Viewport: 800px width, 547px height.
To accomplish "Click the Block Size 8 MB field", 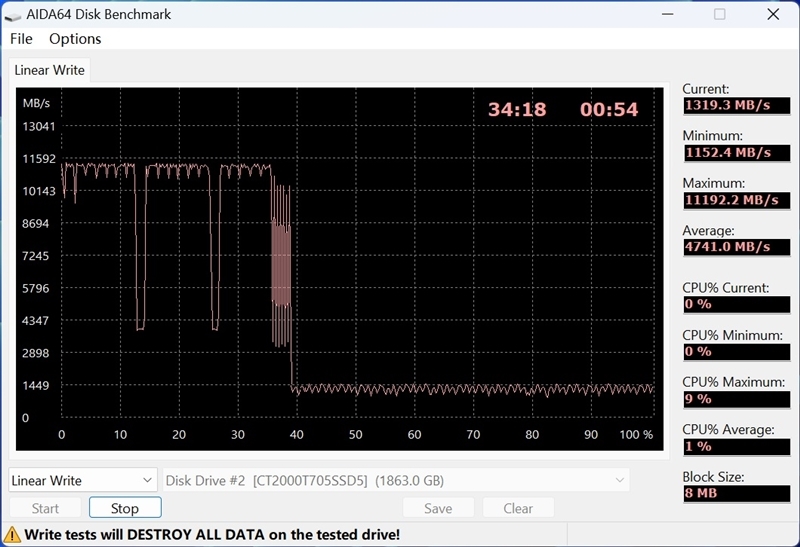I will coord(736,493).
